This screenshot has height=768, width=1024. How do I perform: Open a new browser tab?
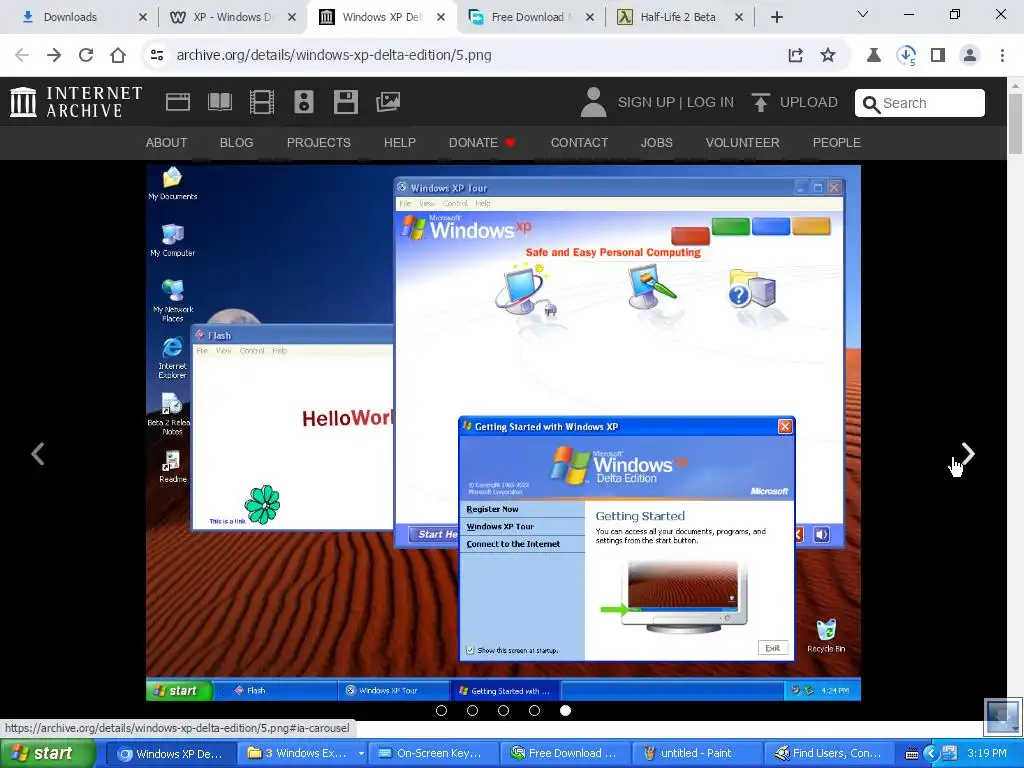click(776, 17)
